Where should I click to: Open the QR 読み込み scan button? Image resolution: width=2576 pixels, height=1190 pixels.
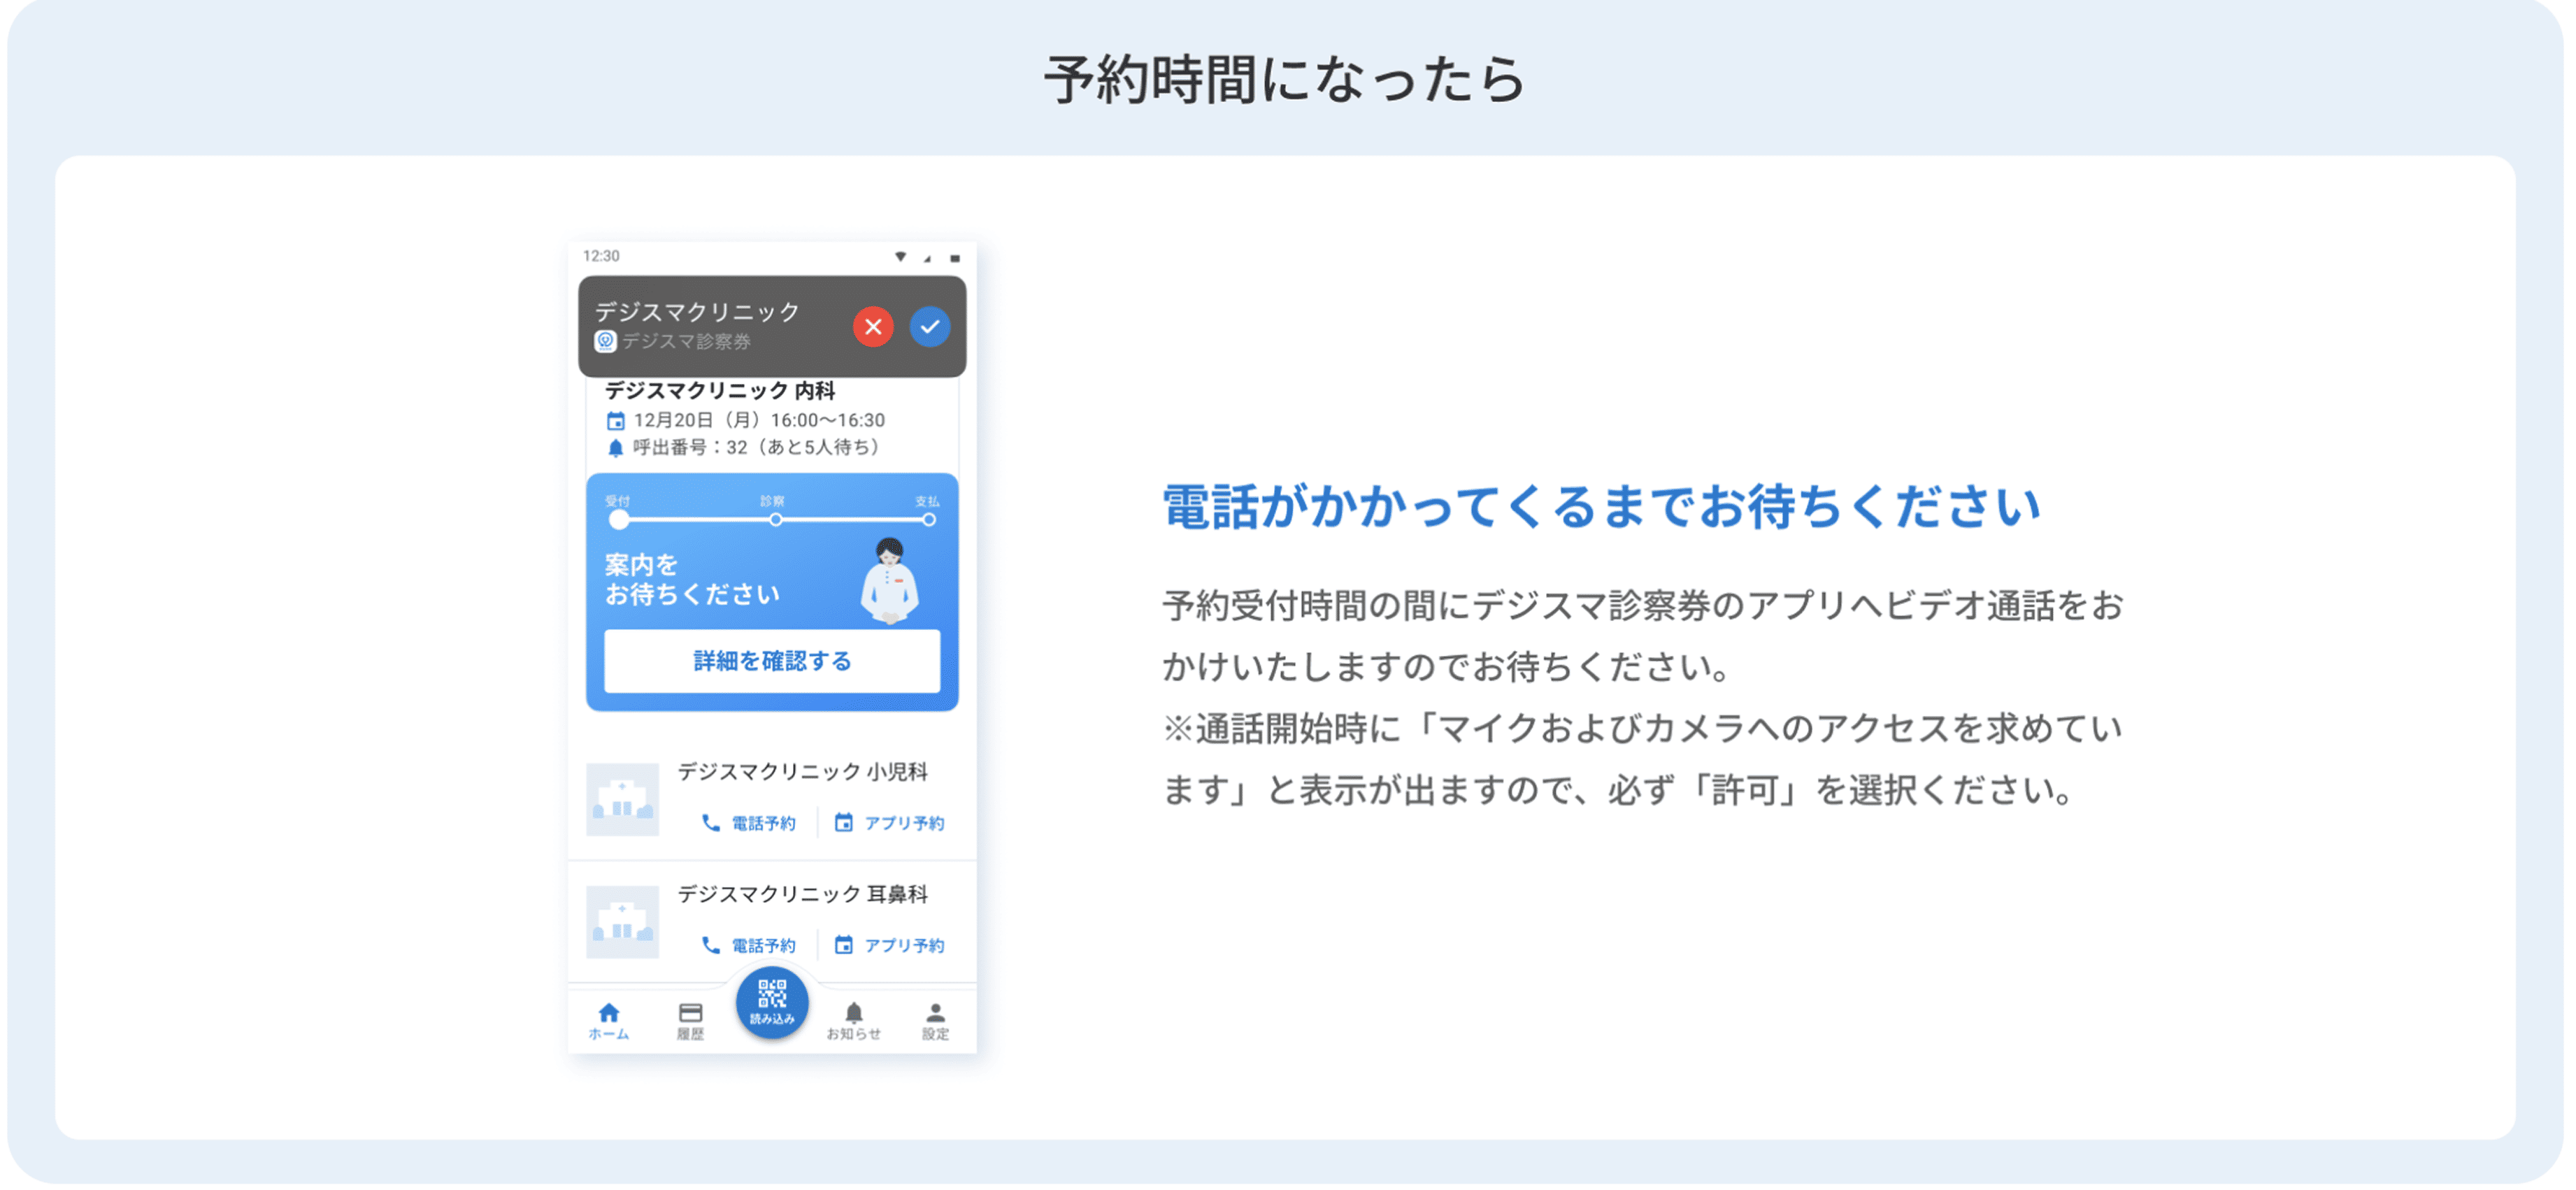point(772,1002)
